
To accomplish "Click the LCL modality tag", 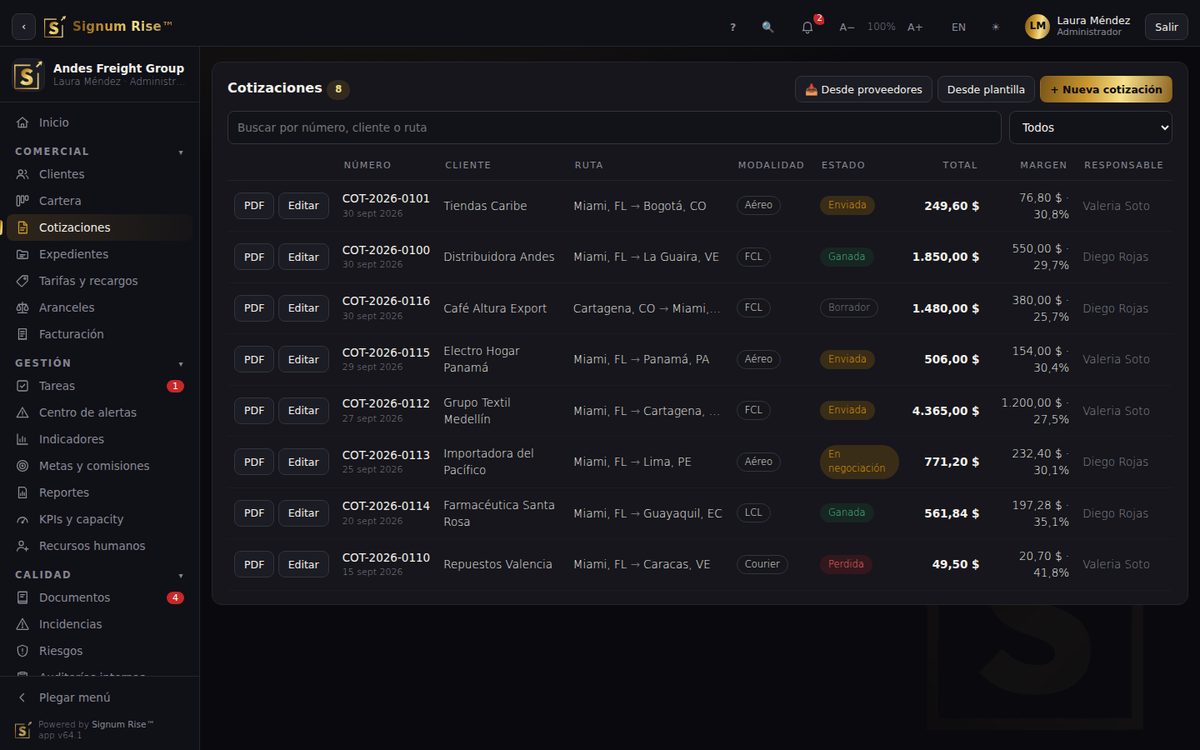I will tap(753, 513).
